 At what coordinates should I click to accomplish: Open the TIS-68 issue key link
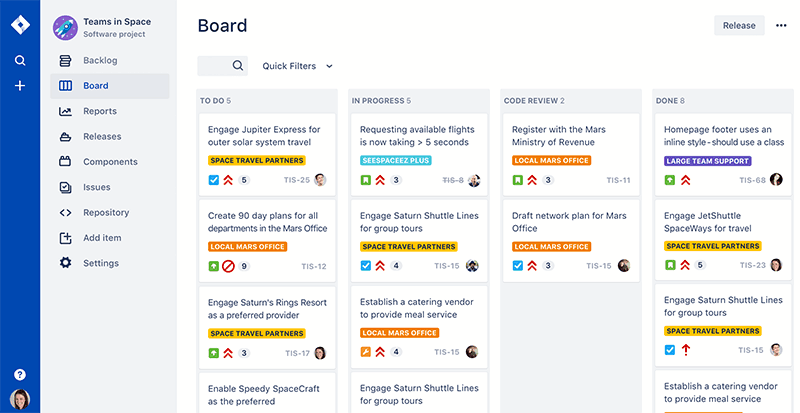point(751,181)
